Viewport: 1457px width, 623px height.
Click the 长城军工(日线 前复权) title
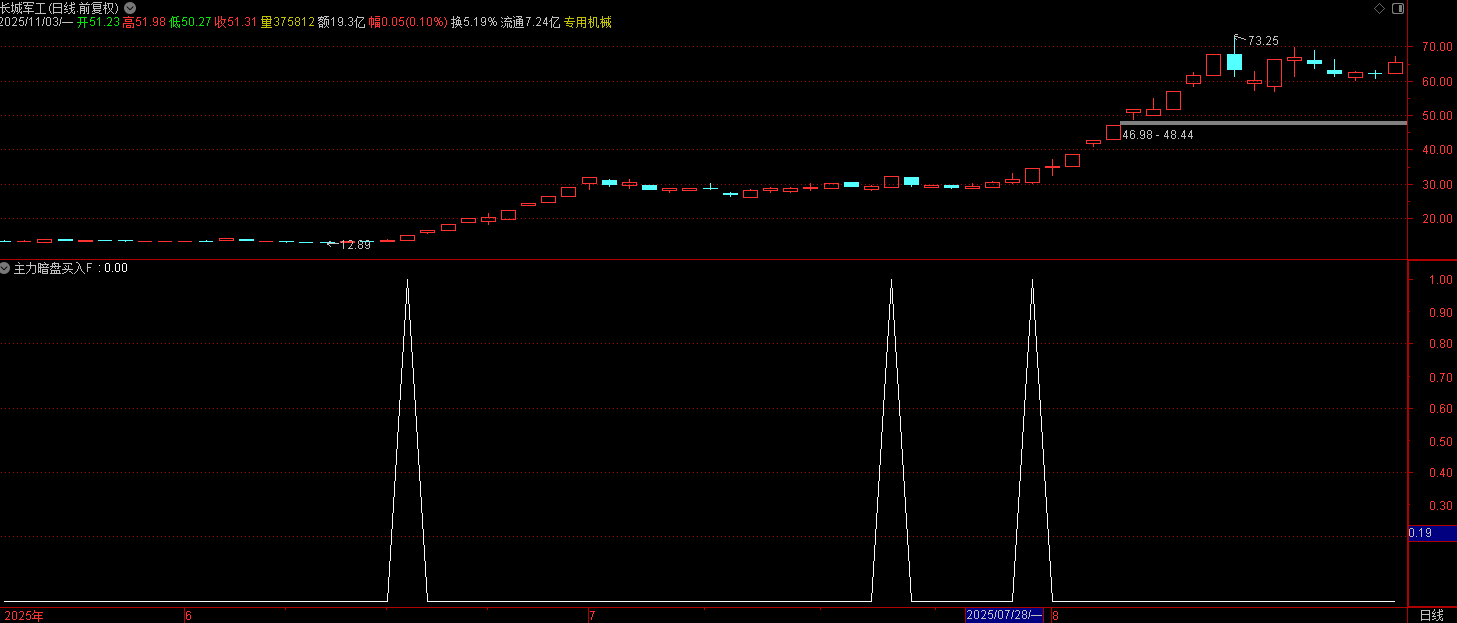(x=59, y=8)
